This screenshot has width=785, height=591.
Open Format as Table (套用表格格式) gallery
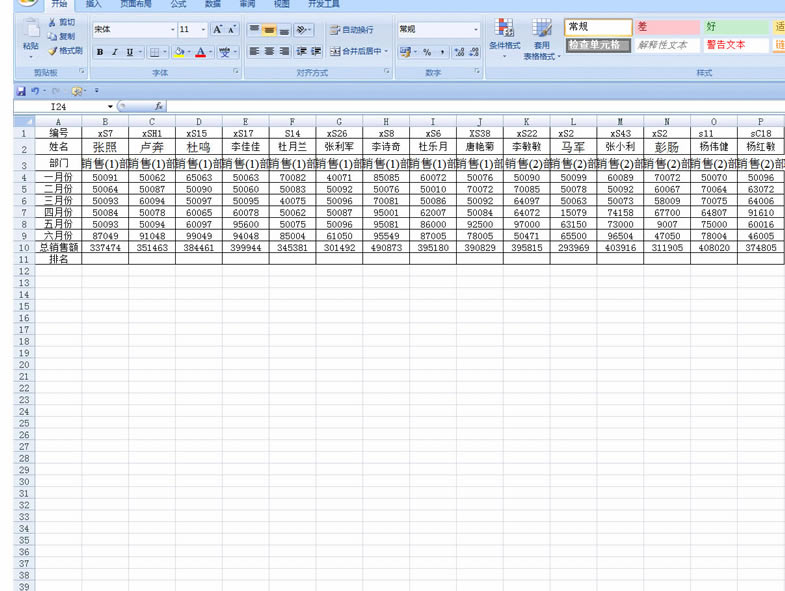click(x=542, y=39)
